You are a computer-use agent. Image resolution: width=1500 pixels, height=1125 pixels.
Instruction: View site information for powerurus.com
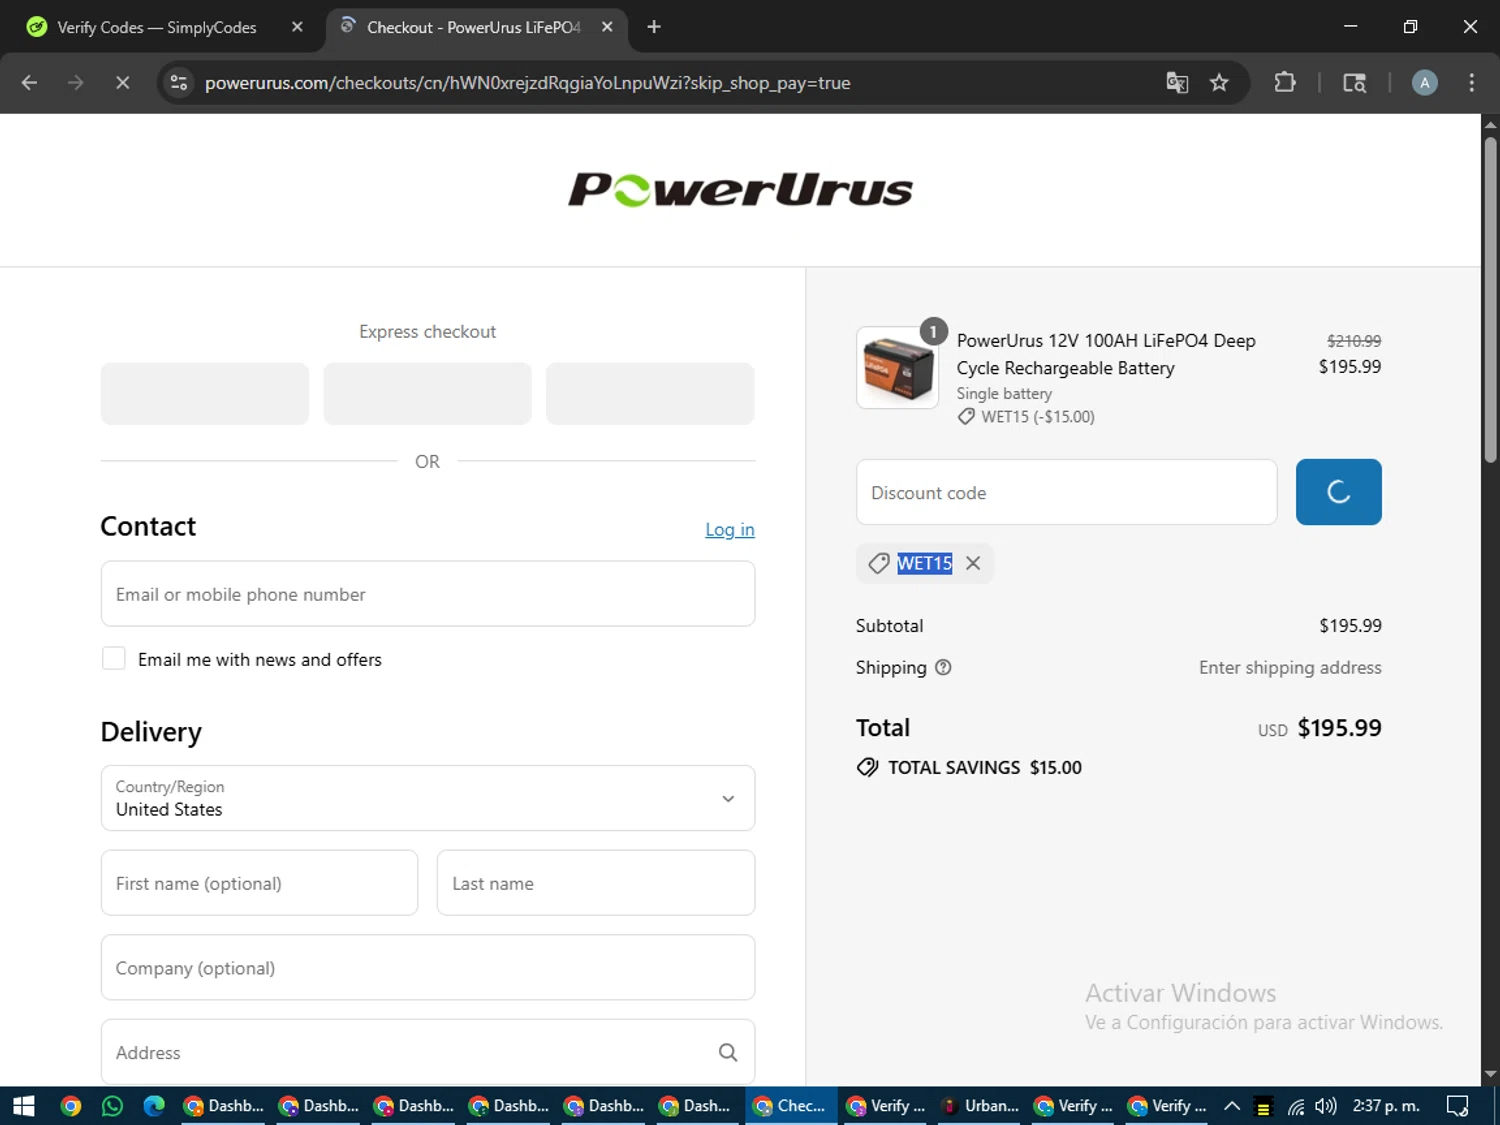(x=179, y=83)
